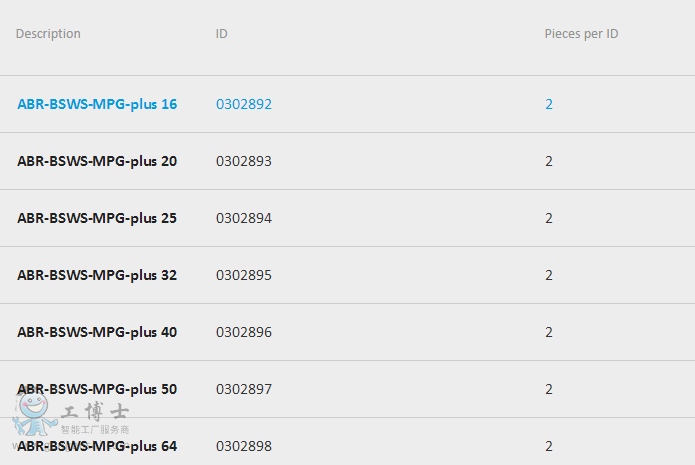Viewport: 695px width, 465px height.
Task: Click ID 0302896
Action: [244, 332]
